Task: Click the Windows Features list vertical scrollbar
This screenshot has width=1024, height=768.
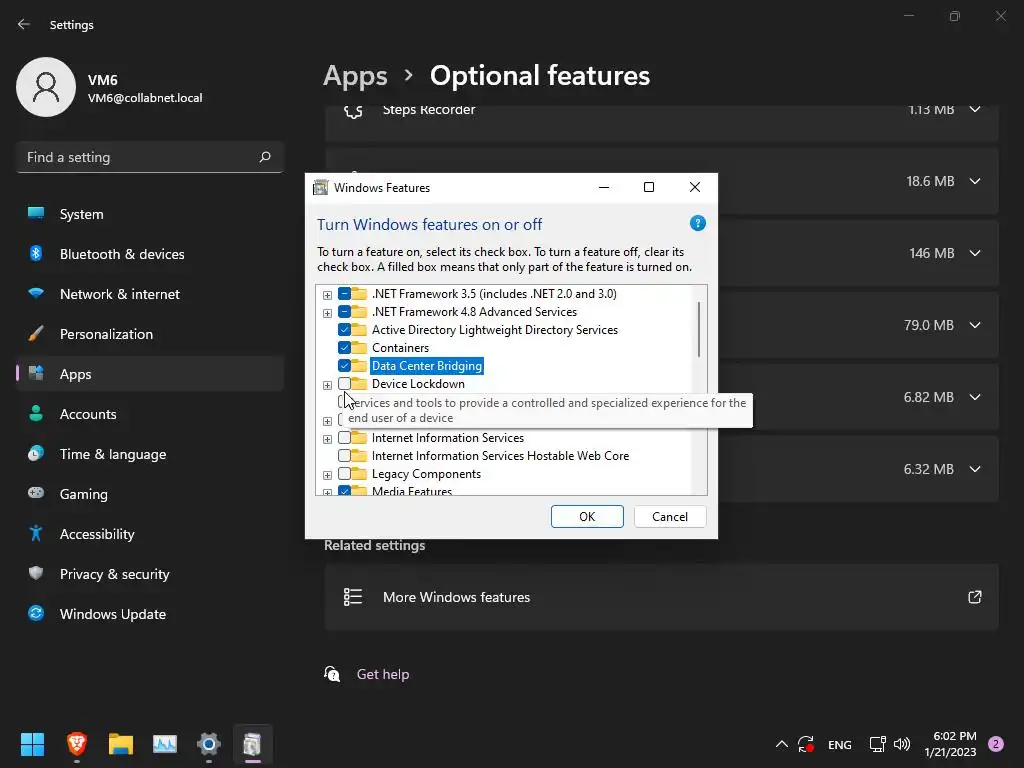Action: click(699, 329)
